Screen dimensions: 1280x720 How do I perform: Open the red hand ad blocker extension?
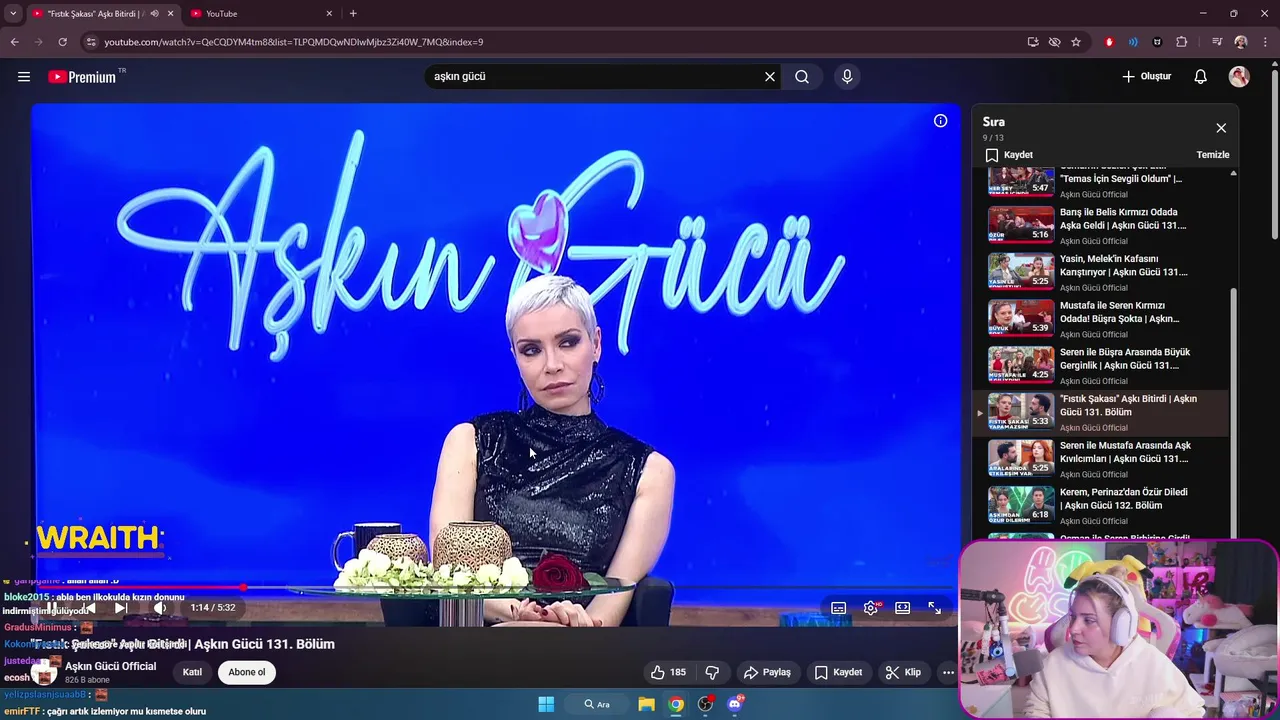tap(1109, 42)
